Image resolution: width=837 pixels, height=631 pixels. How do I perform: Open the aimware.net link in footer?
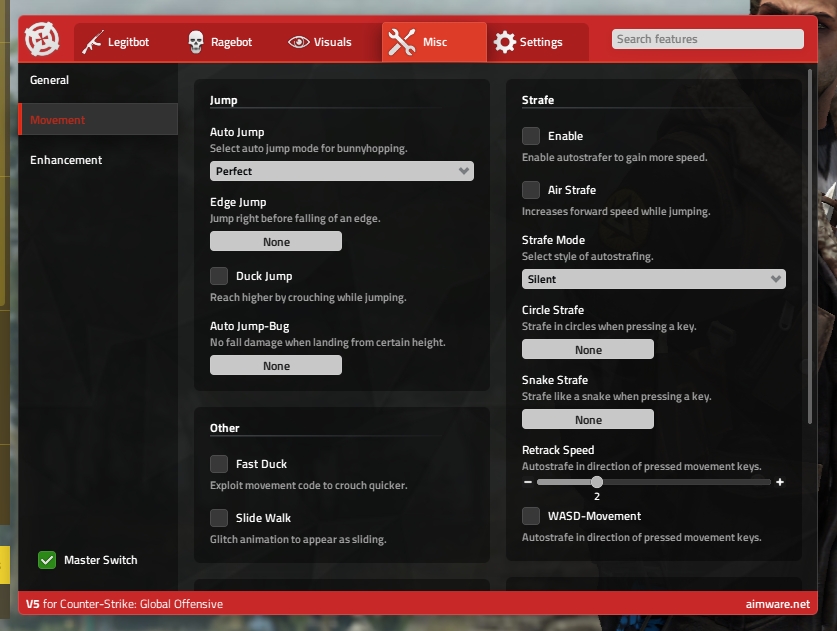click(777, 604)
